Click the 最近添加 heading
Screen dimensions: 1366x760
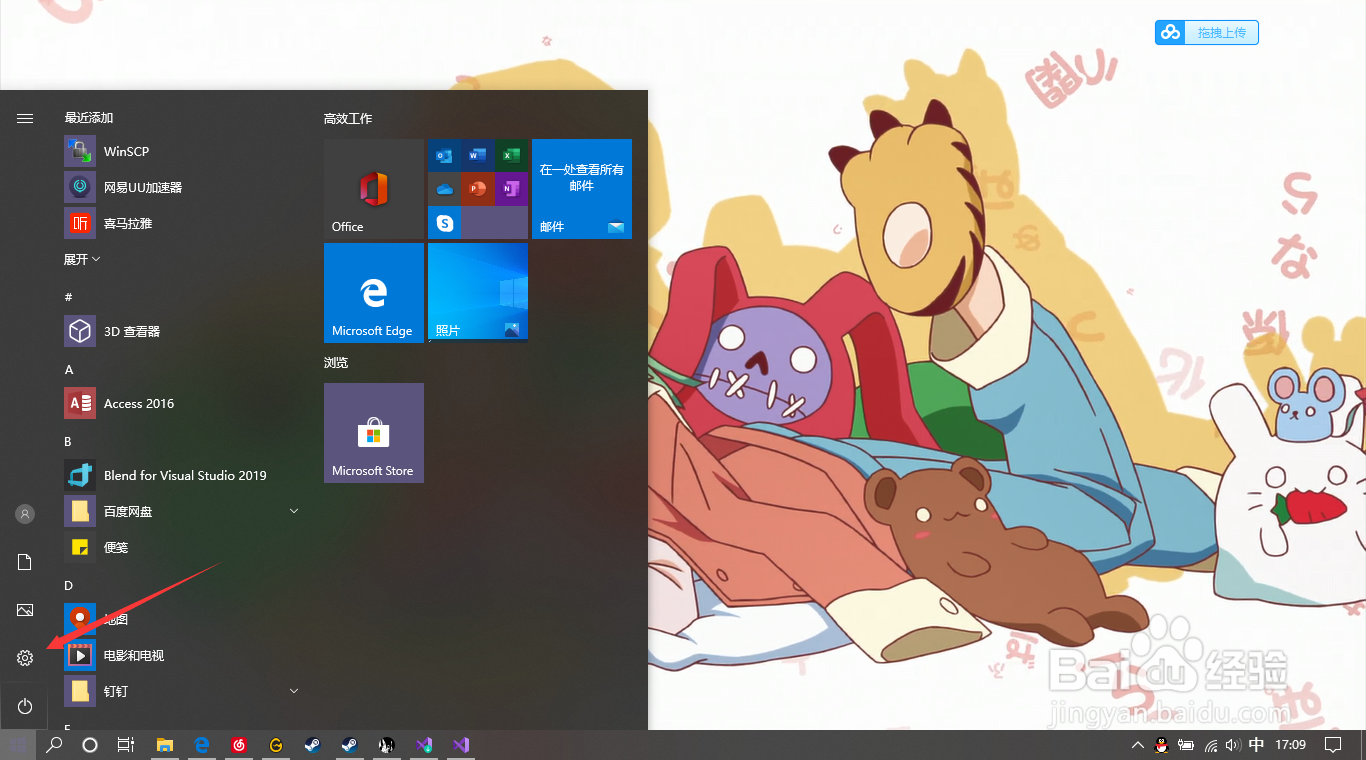89,118
